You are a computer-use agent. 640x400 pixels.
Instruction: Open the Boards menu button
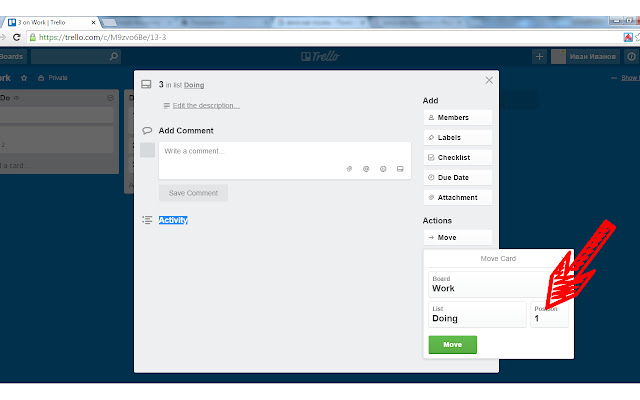[x=12, y=56]
